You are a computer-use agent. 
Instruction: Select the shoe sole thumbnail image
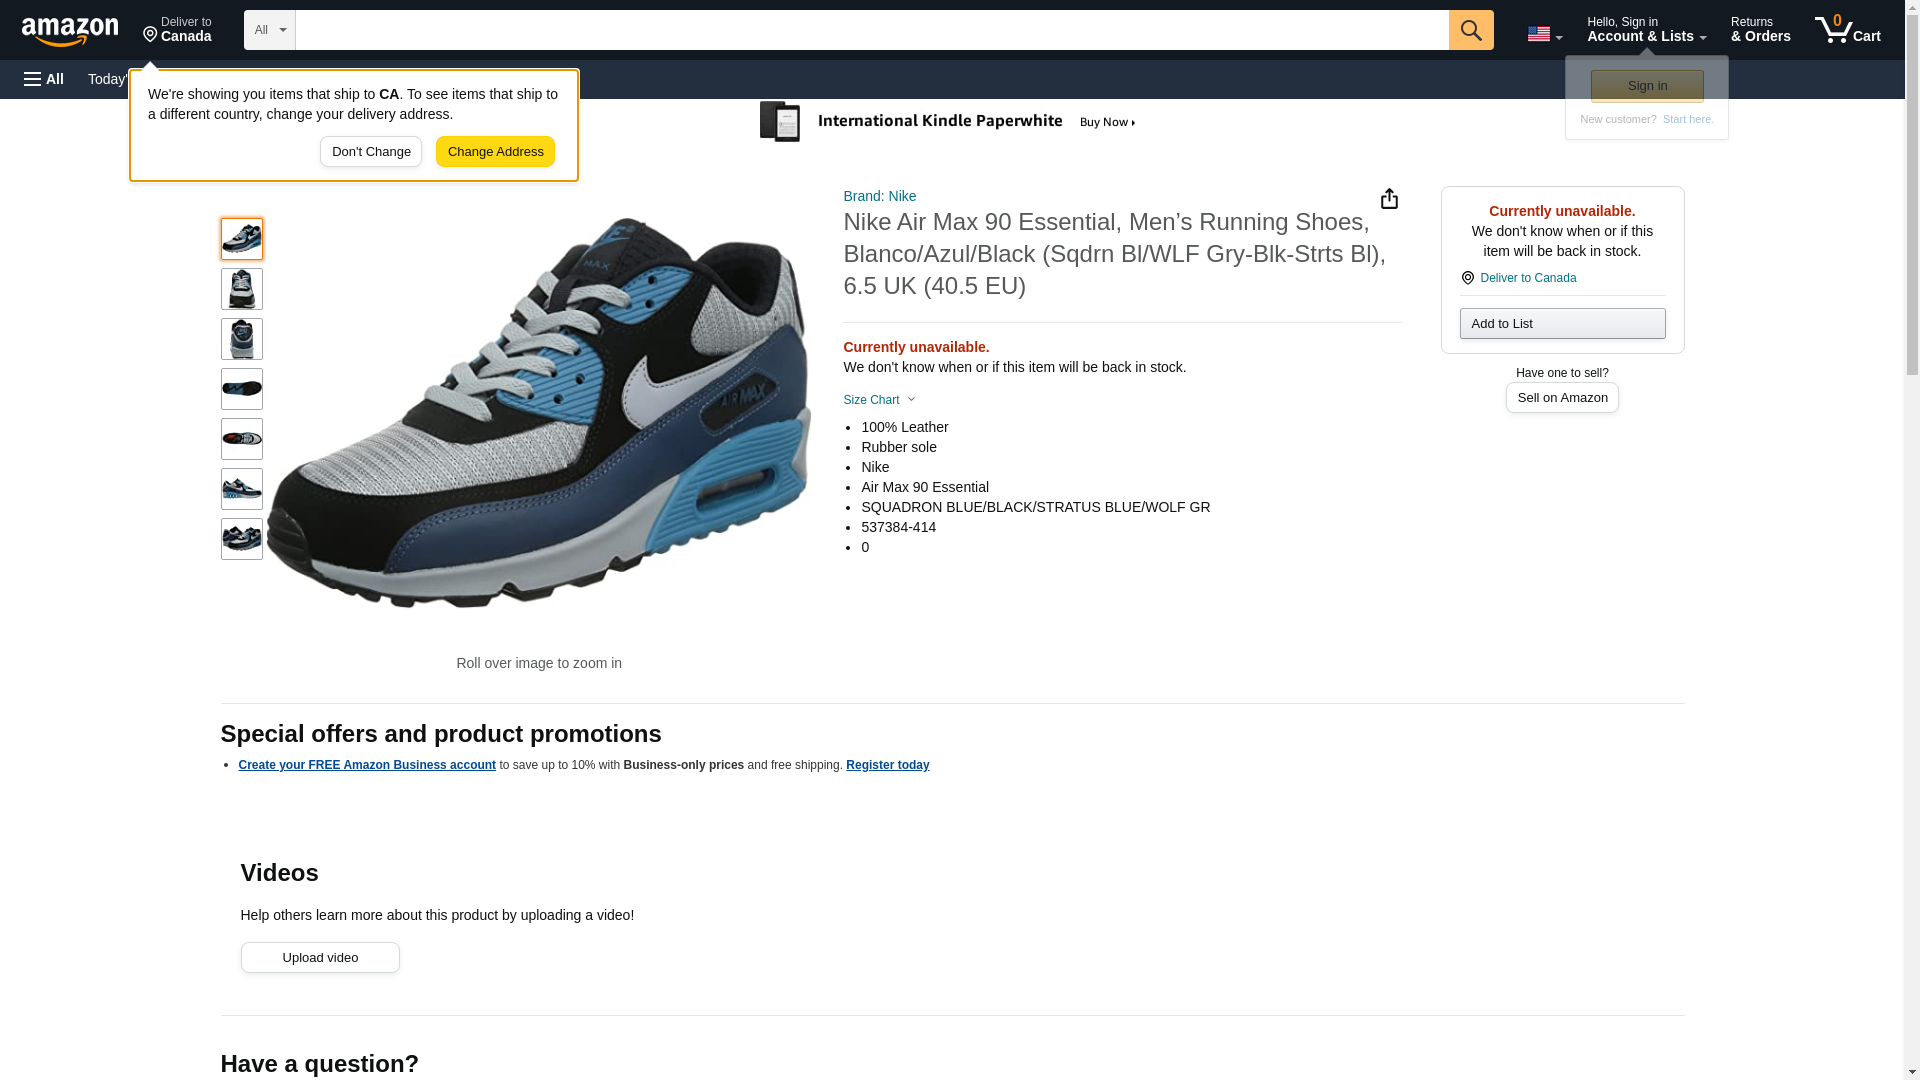pyautogui.click(x=242, y=389)
